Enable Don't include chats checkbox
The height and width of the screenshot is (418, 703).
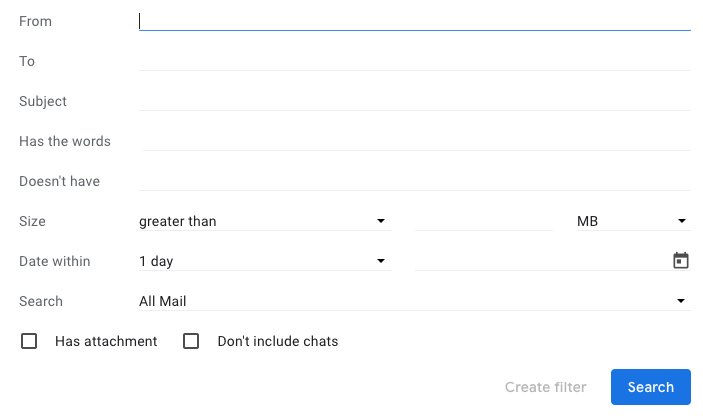[191, 341]
